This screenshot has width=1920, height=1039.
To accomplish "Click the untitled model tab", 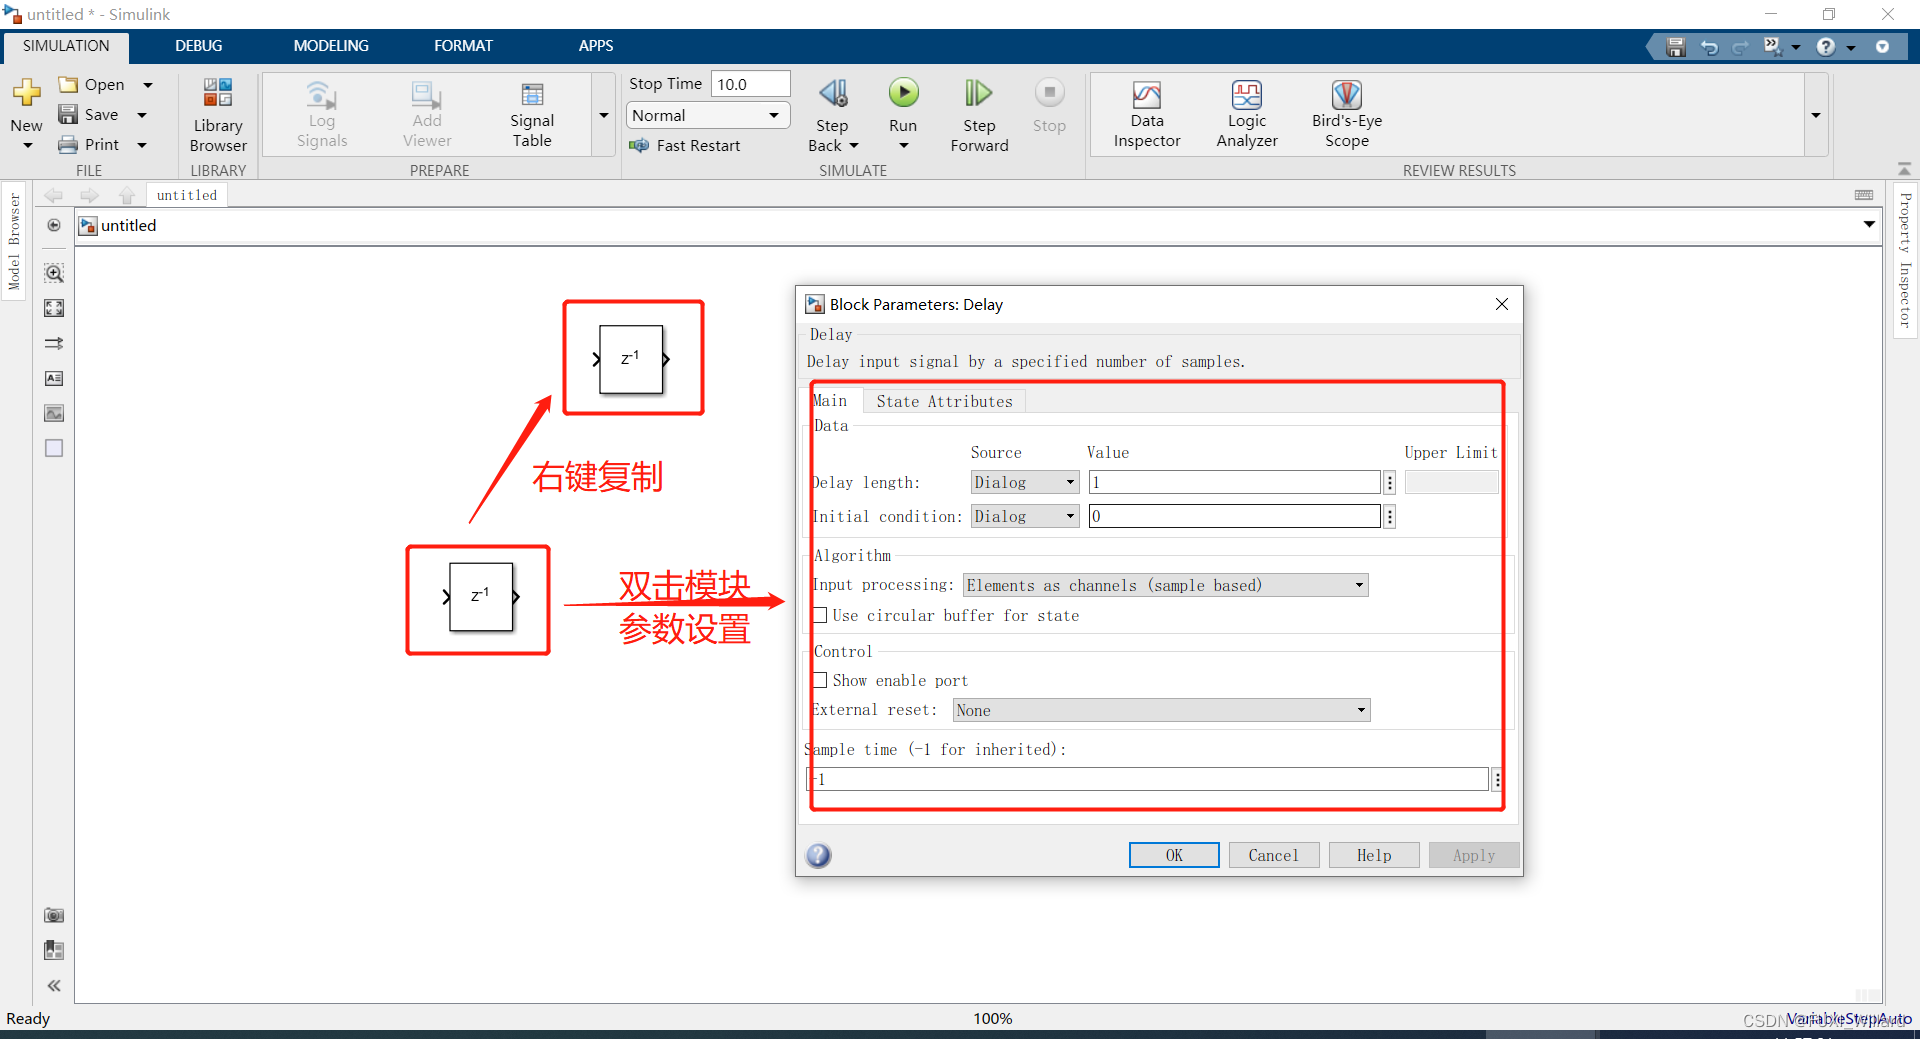I will click(x=187, y=195).
